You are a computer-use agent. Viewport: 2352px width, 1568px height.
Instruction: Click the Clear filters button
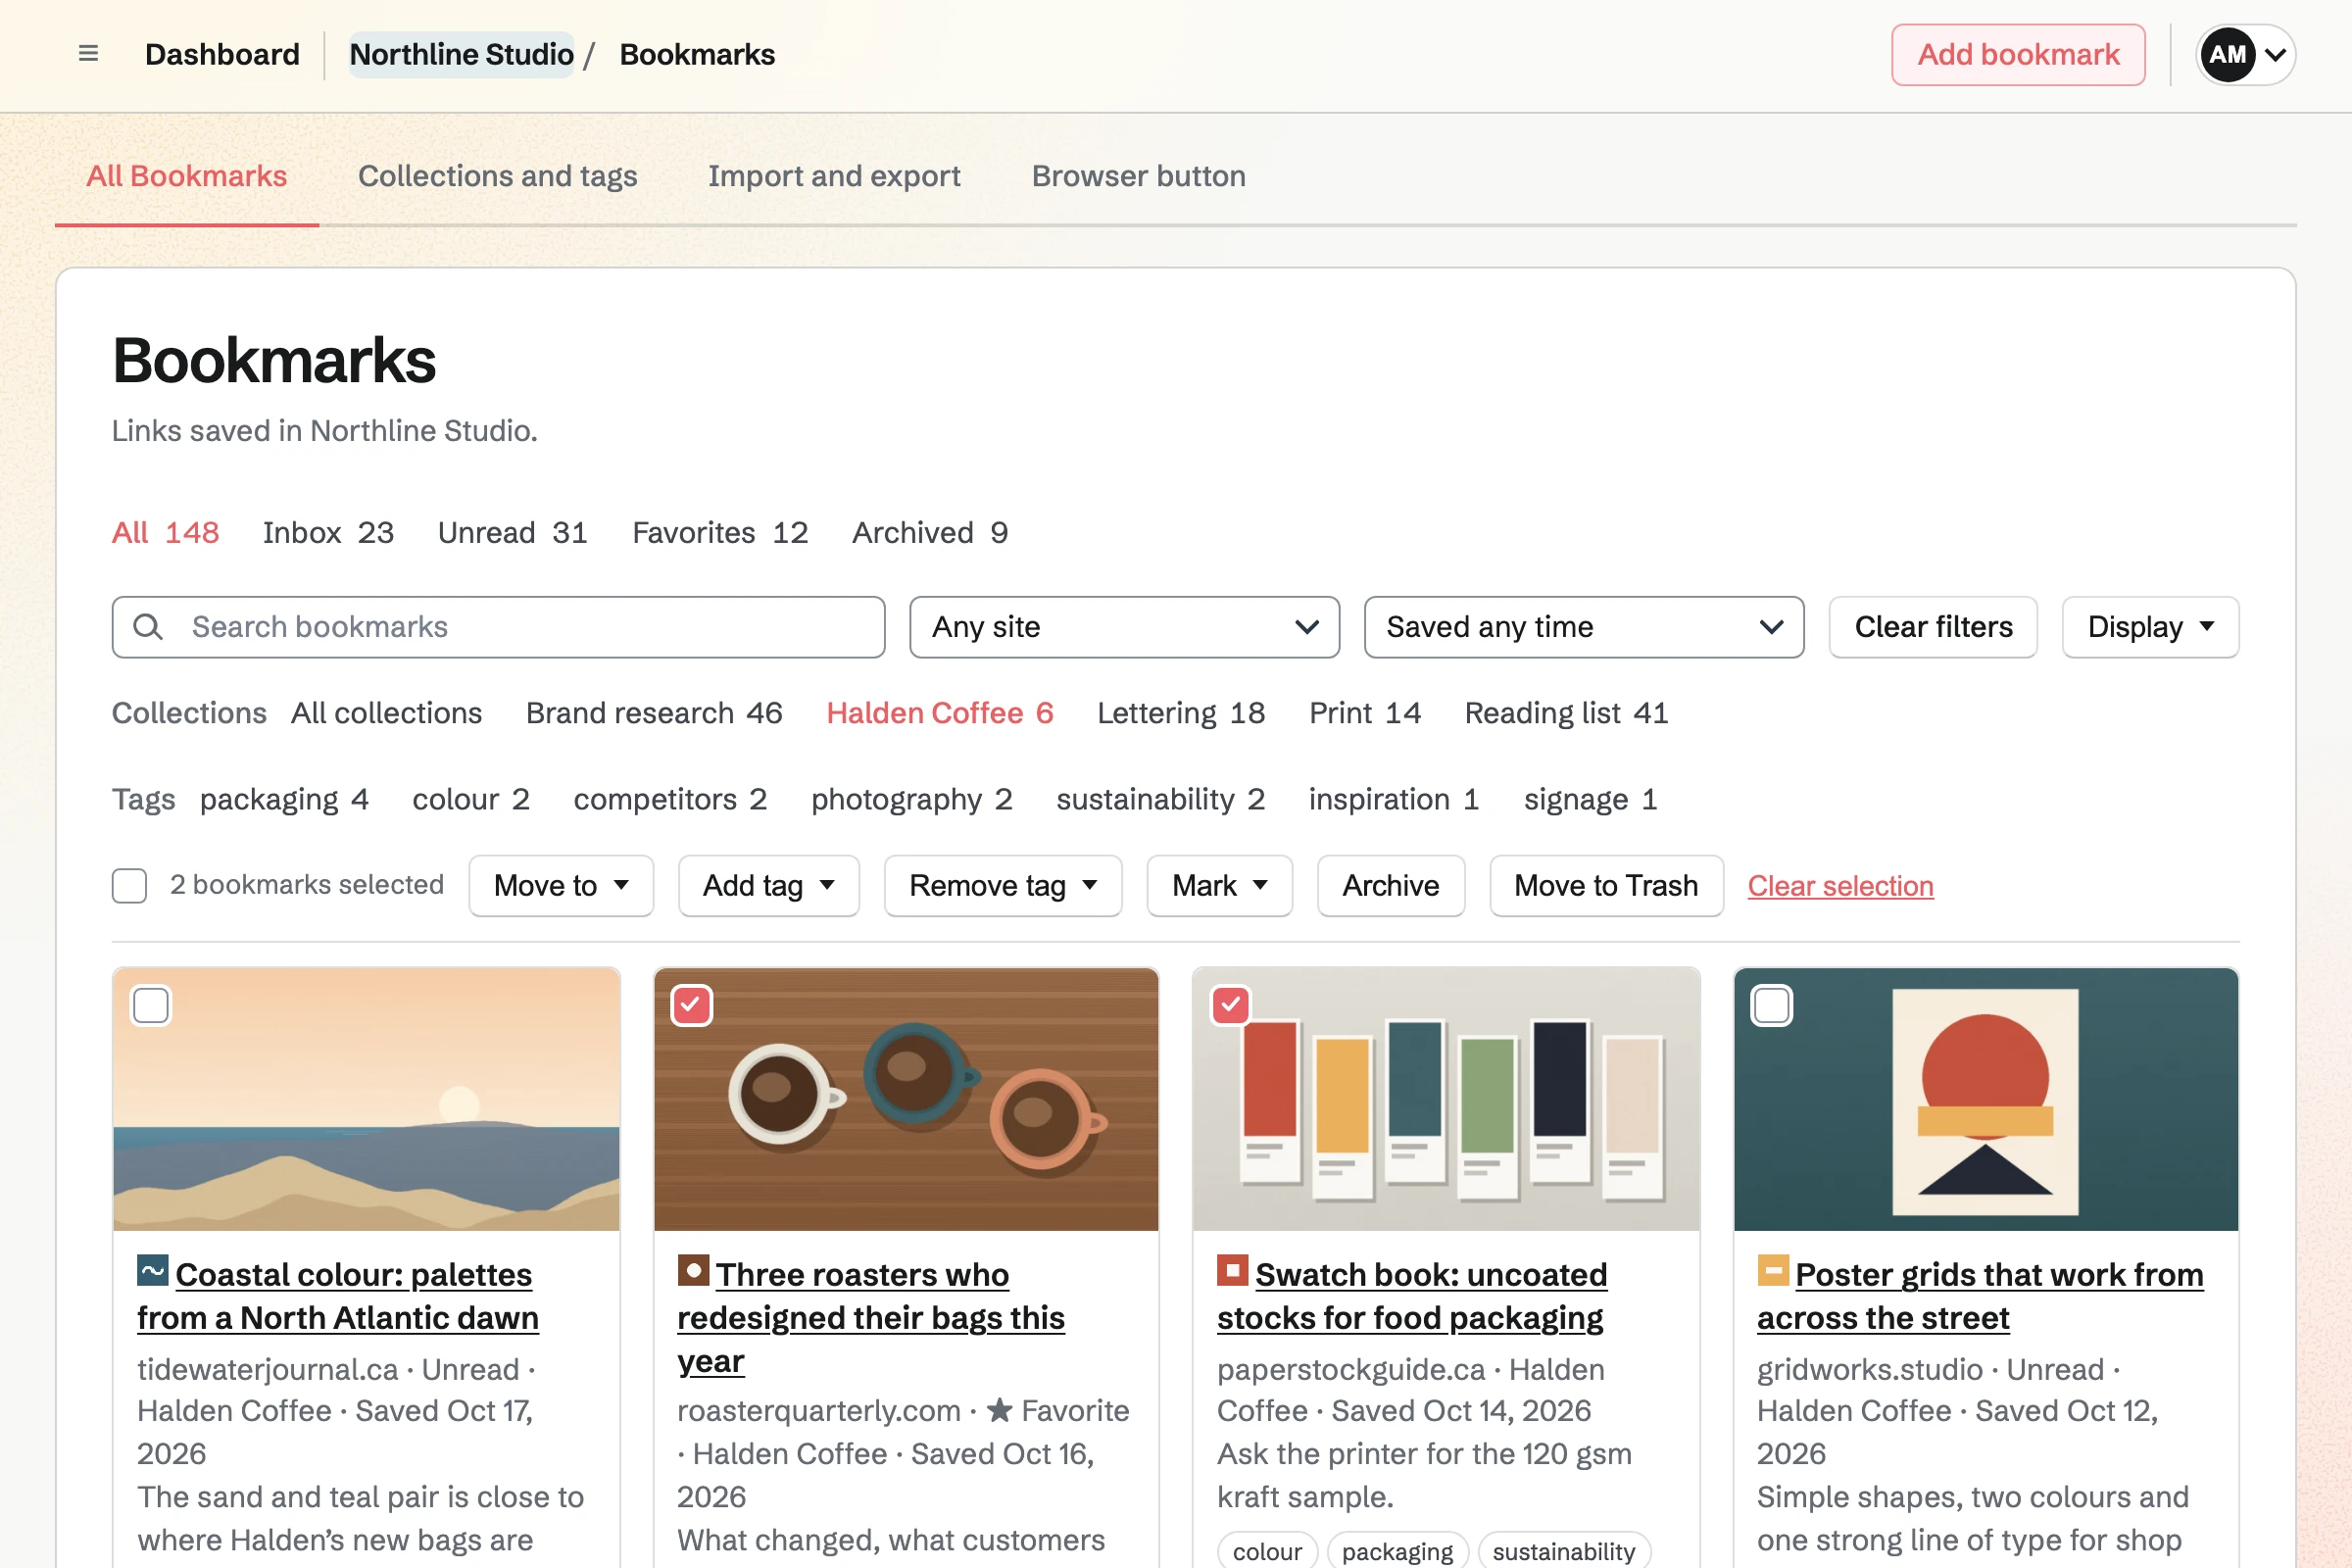coord(1933,627)
